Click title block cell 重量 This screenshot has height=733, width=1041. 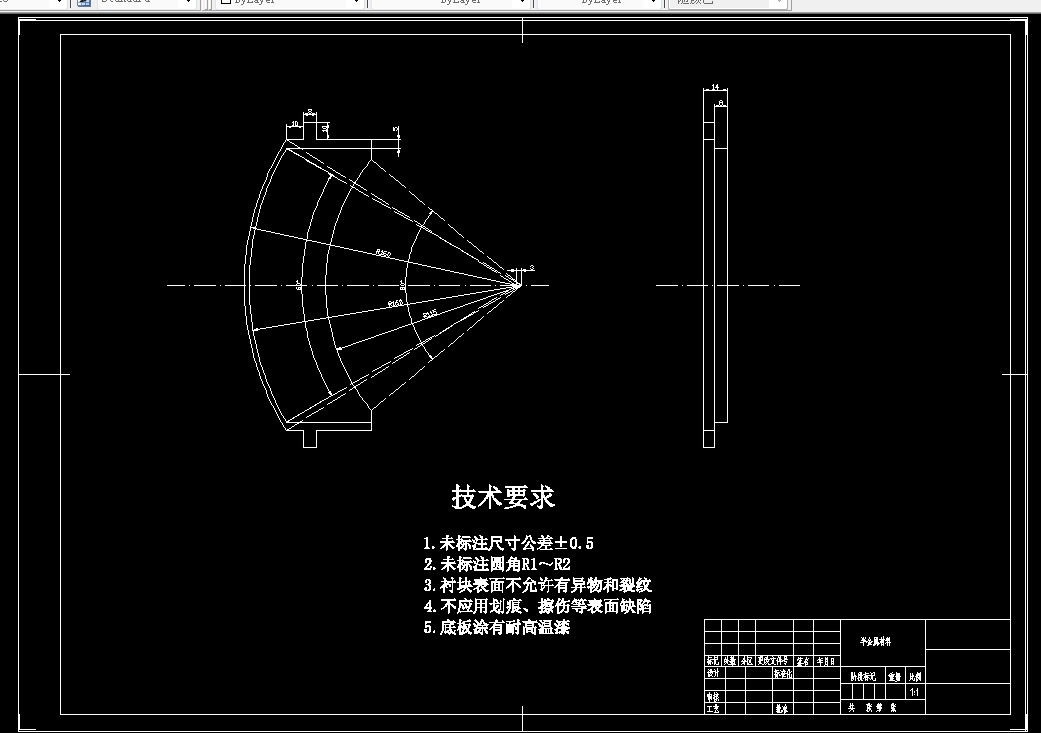894,677
